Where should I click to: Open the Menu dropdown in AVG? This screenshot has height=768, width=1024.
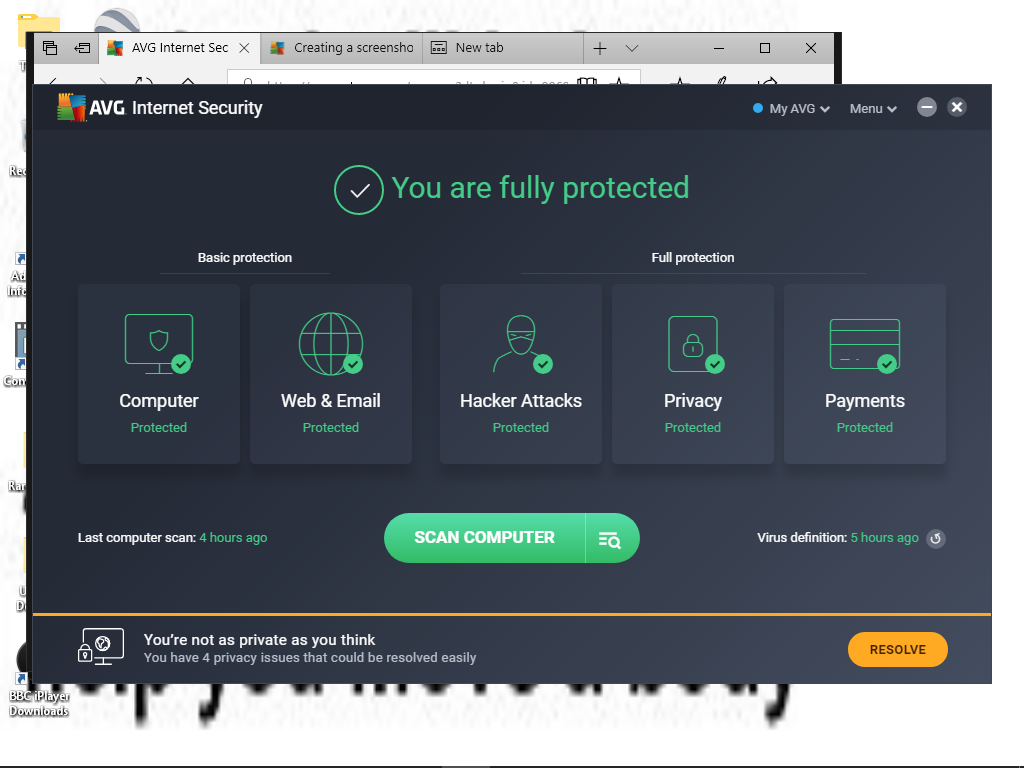pos(873,108)
